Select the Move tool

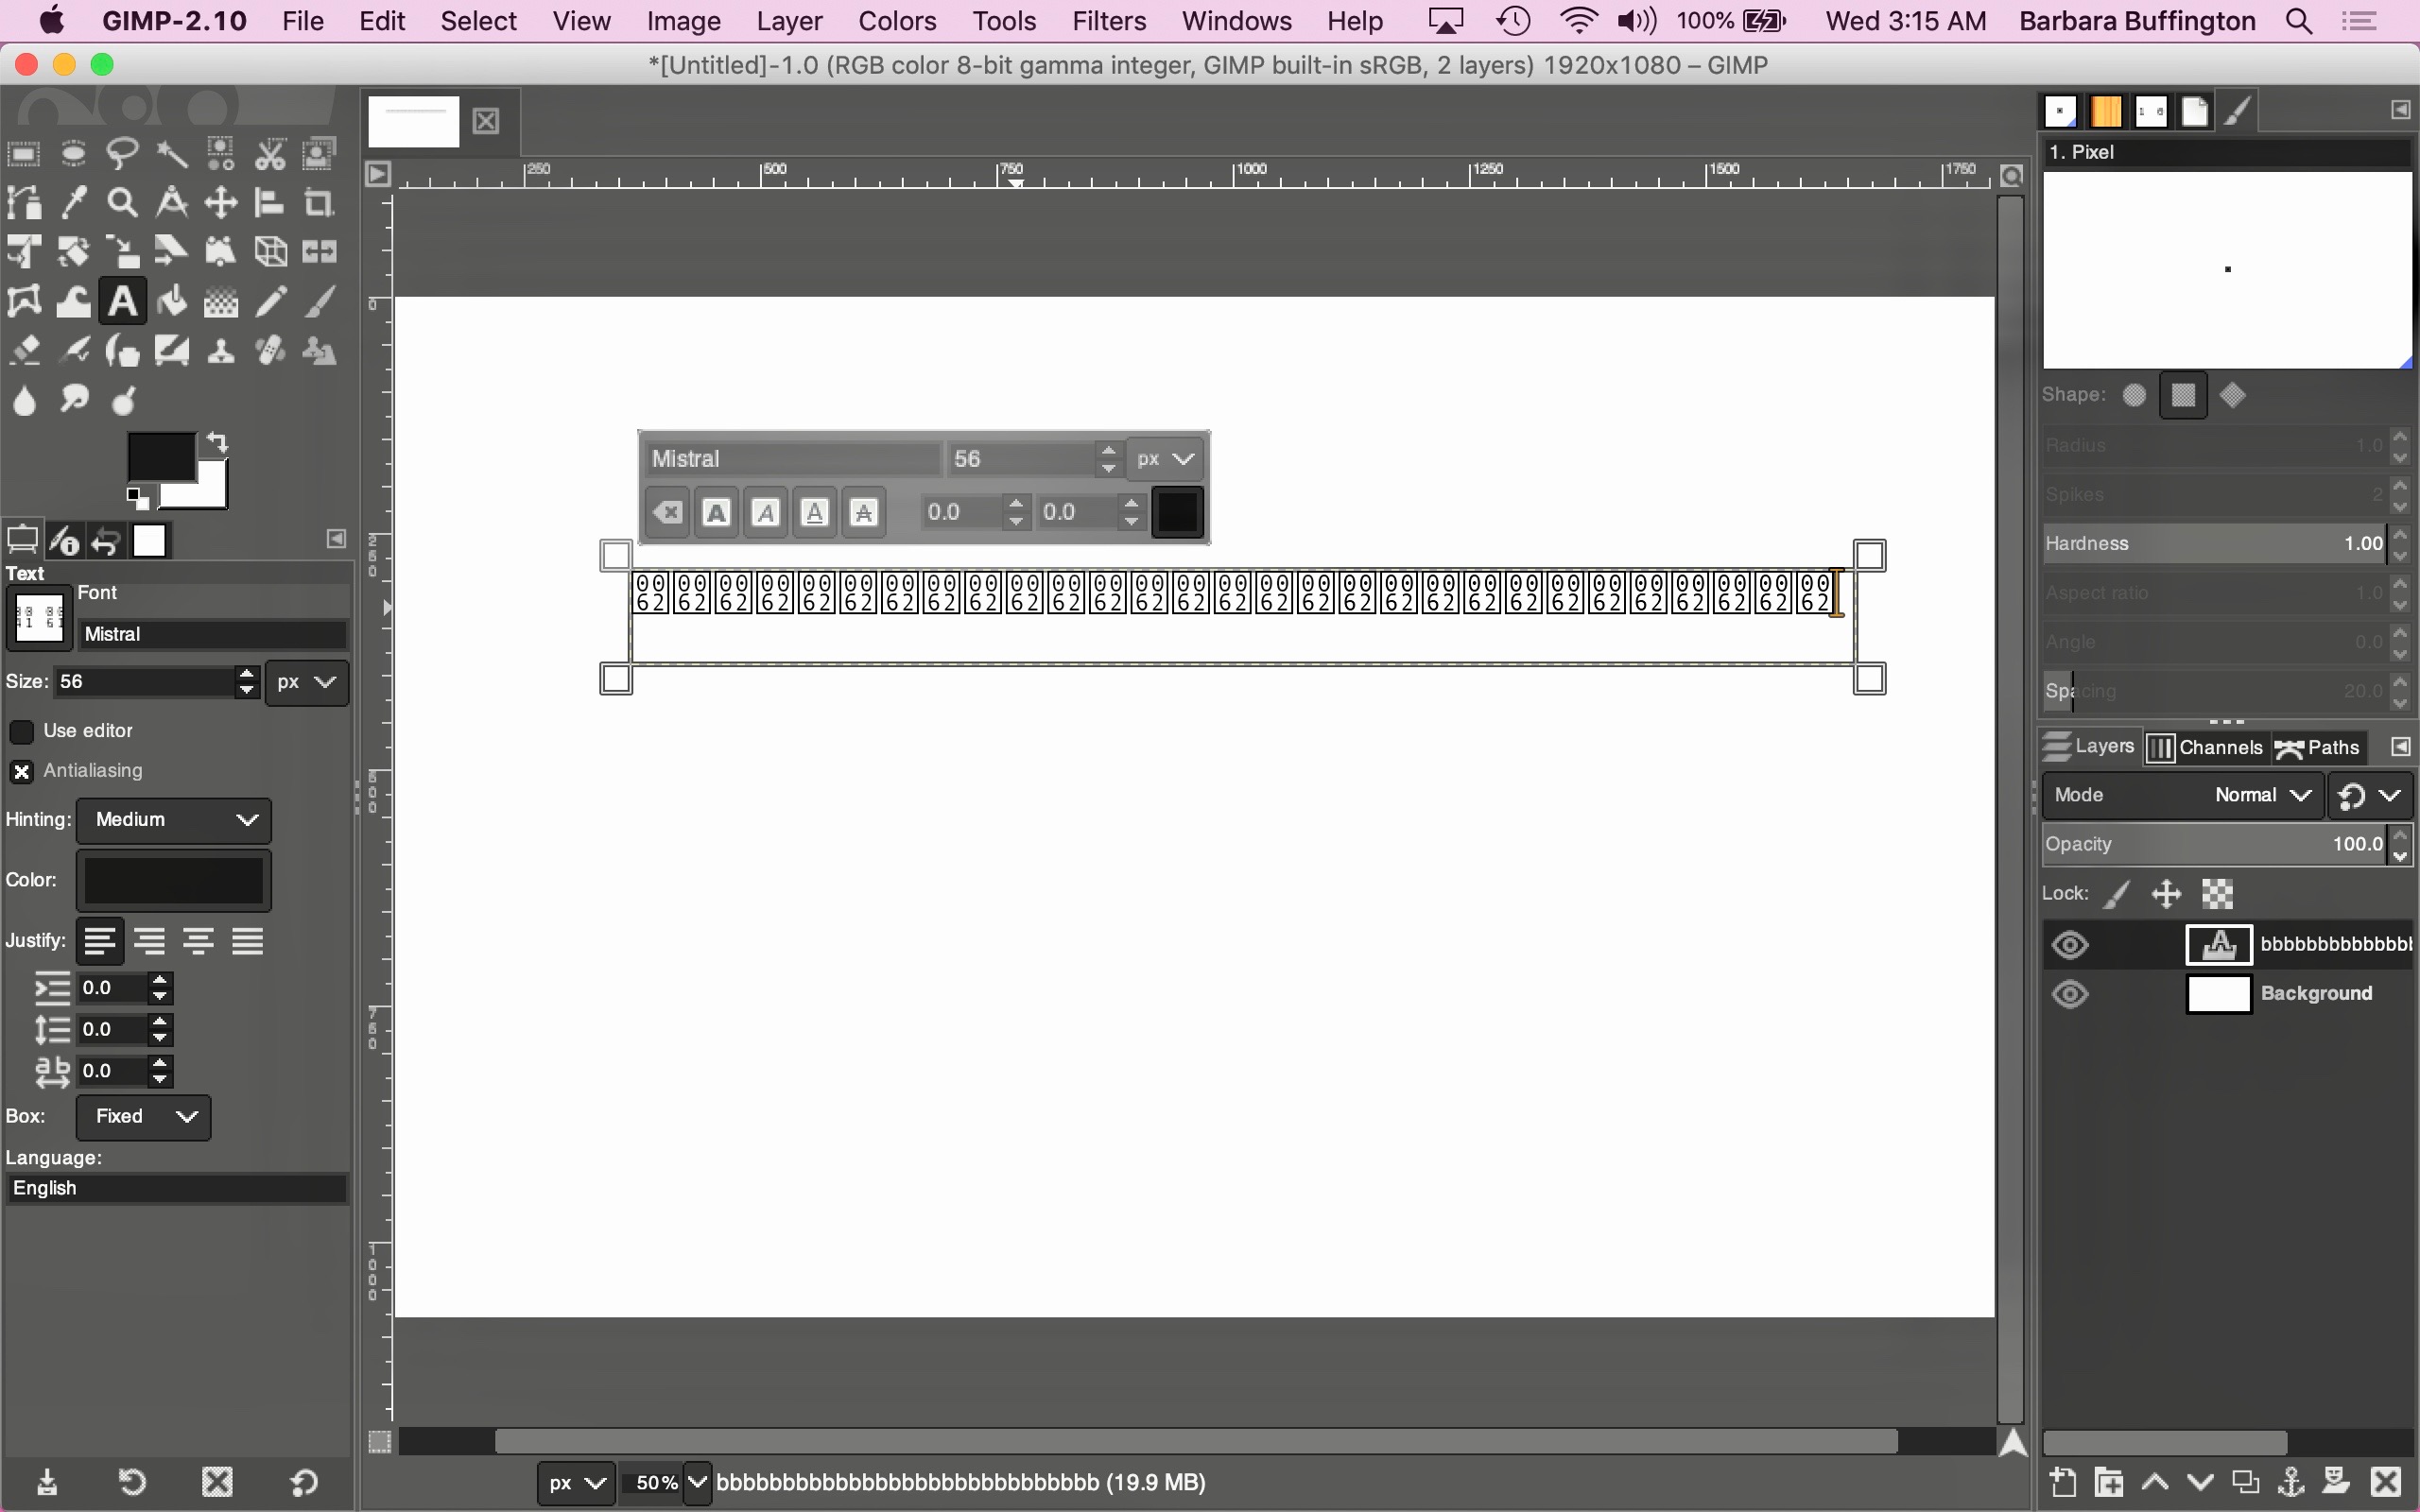(x=220, y=203)
